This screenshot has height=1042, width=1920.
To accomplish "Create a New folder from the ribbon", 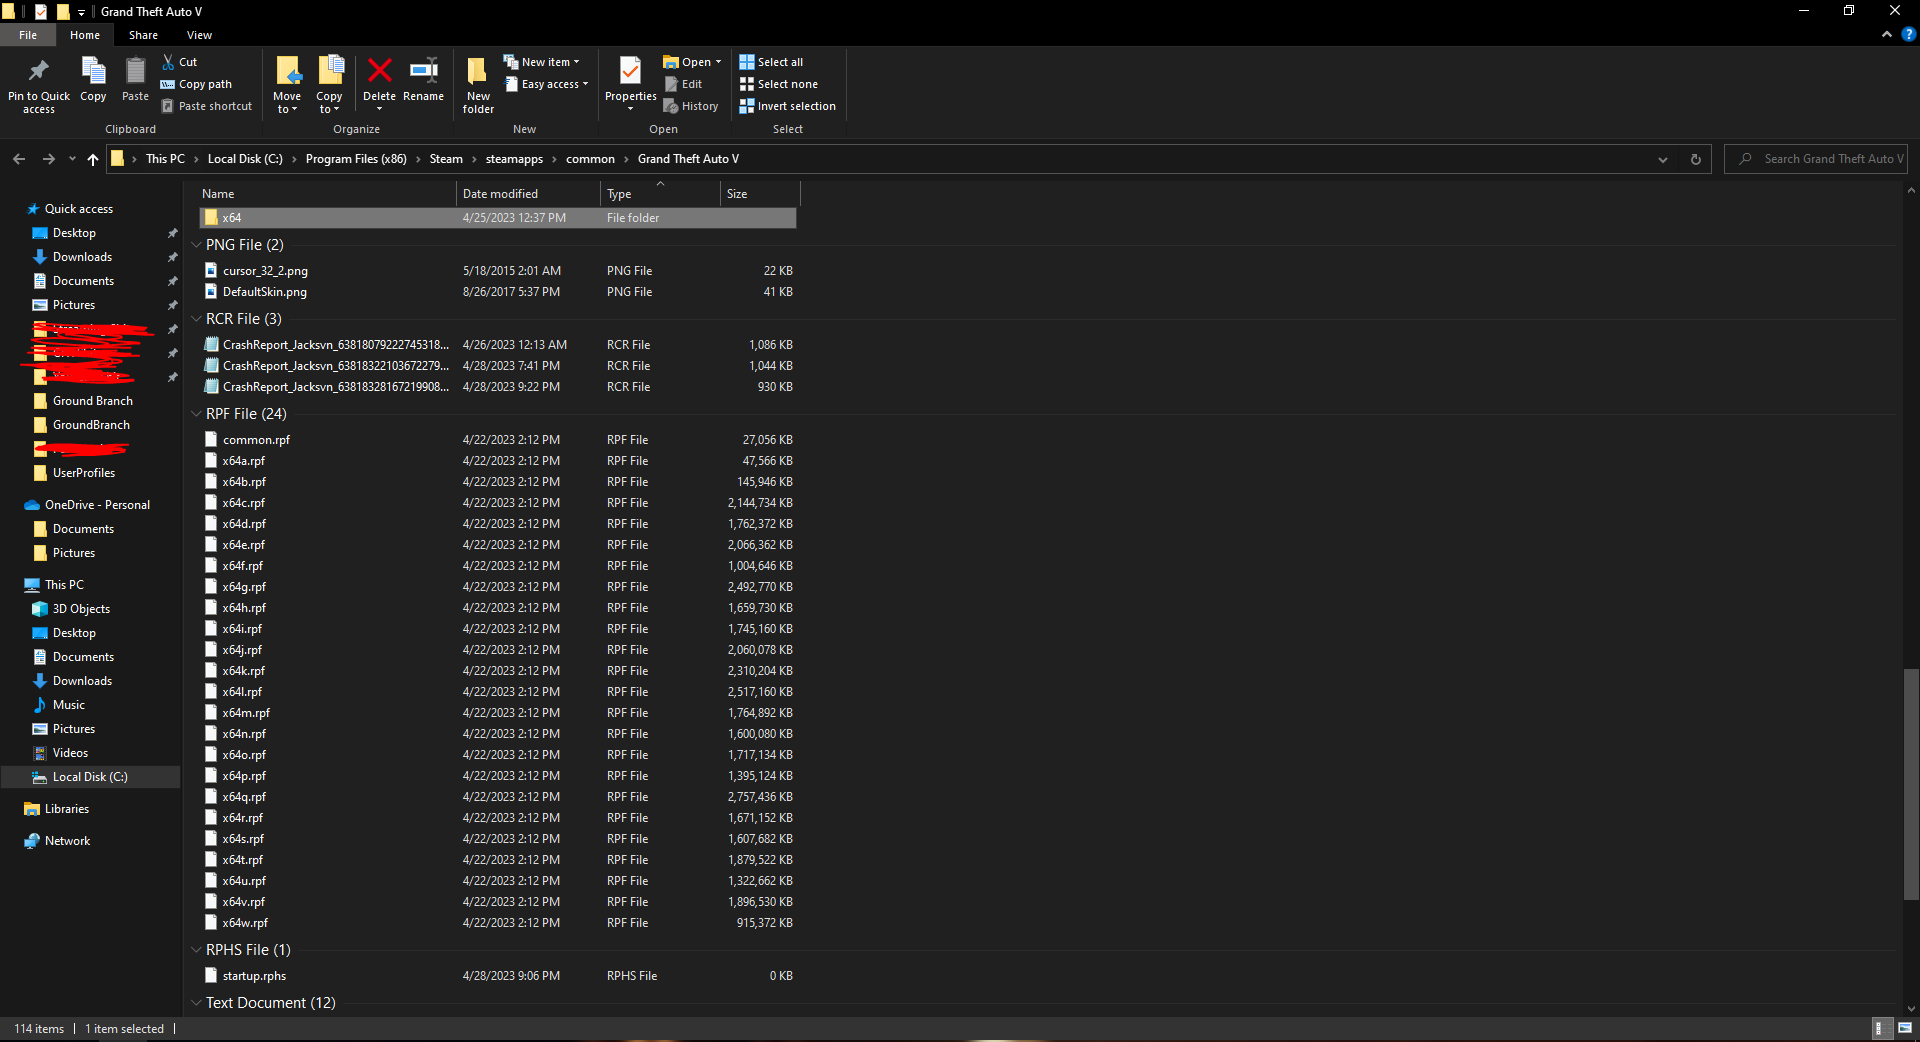I will pyautogui.click(x=478, y=84).
